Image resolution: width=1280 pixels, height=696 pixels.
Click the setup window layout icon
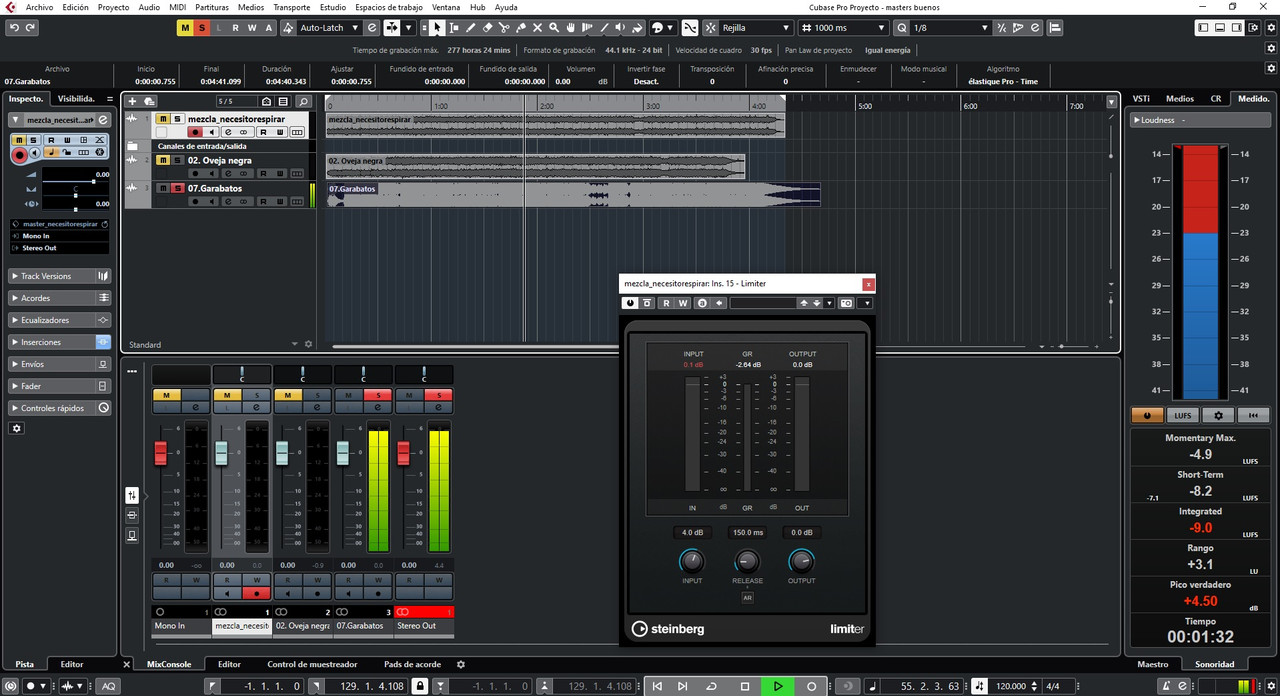(1253, 27)
